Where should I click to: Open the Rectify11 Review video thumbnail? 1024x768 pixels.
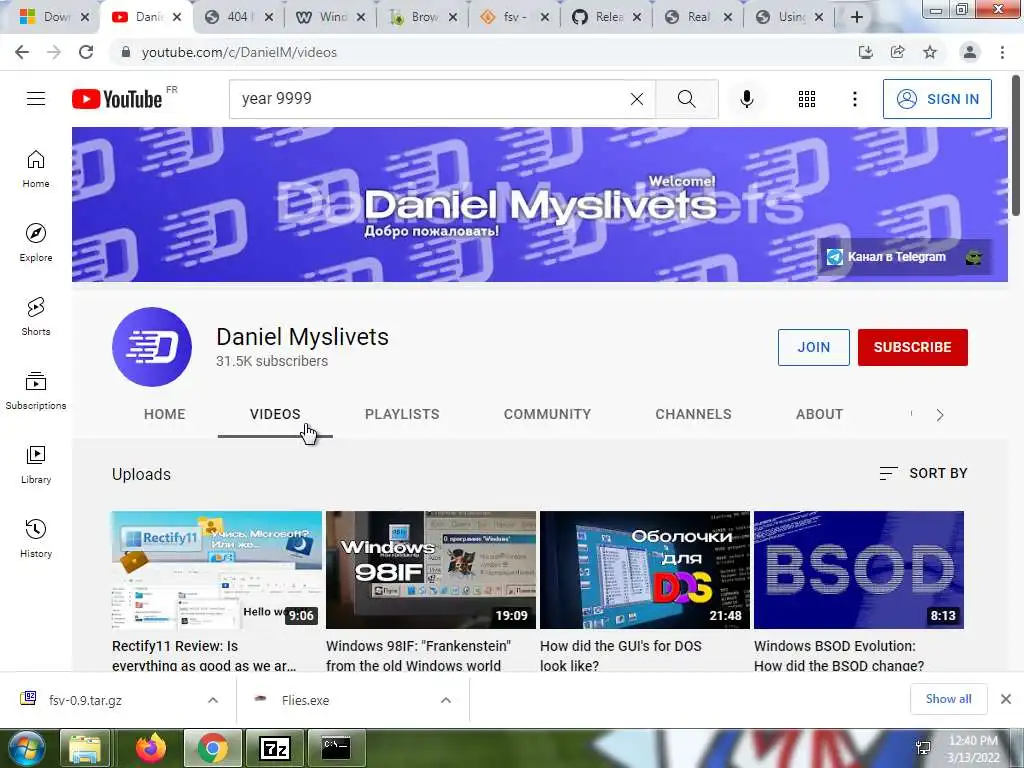click(x=217, y=570)
